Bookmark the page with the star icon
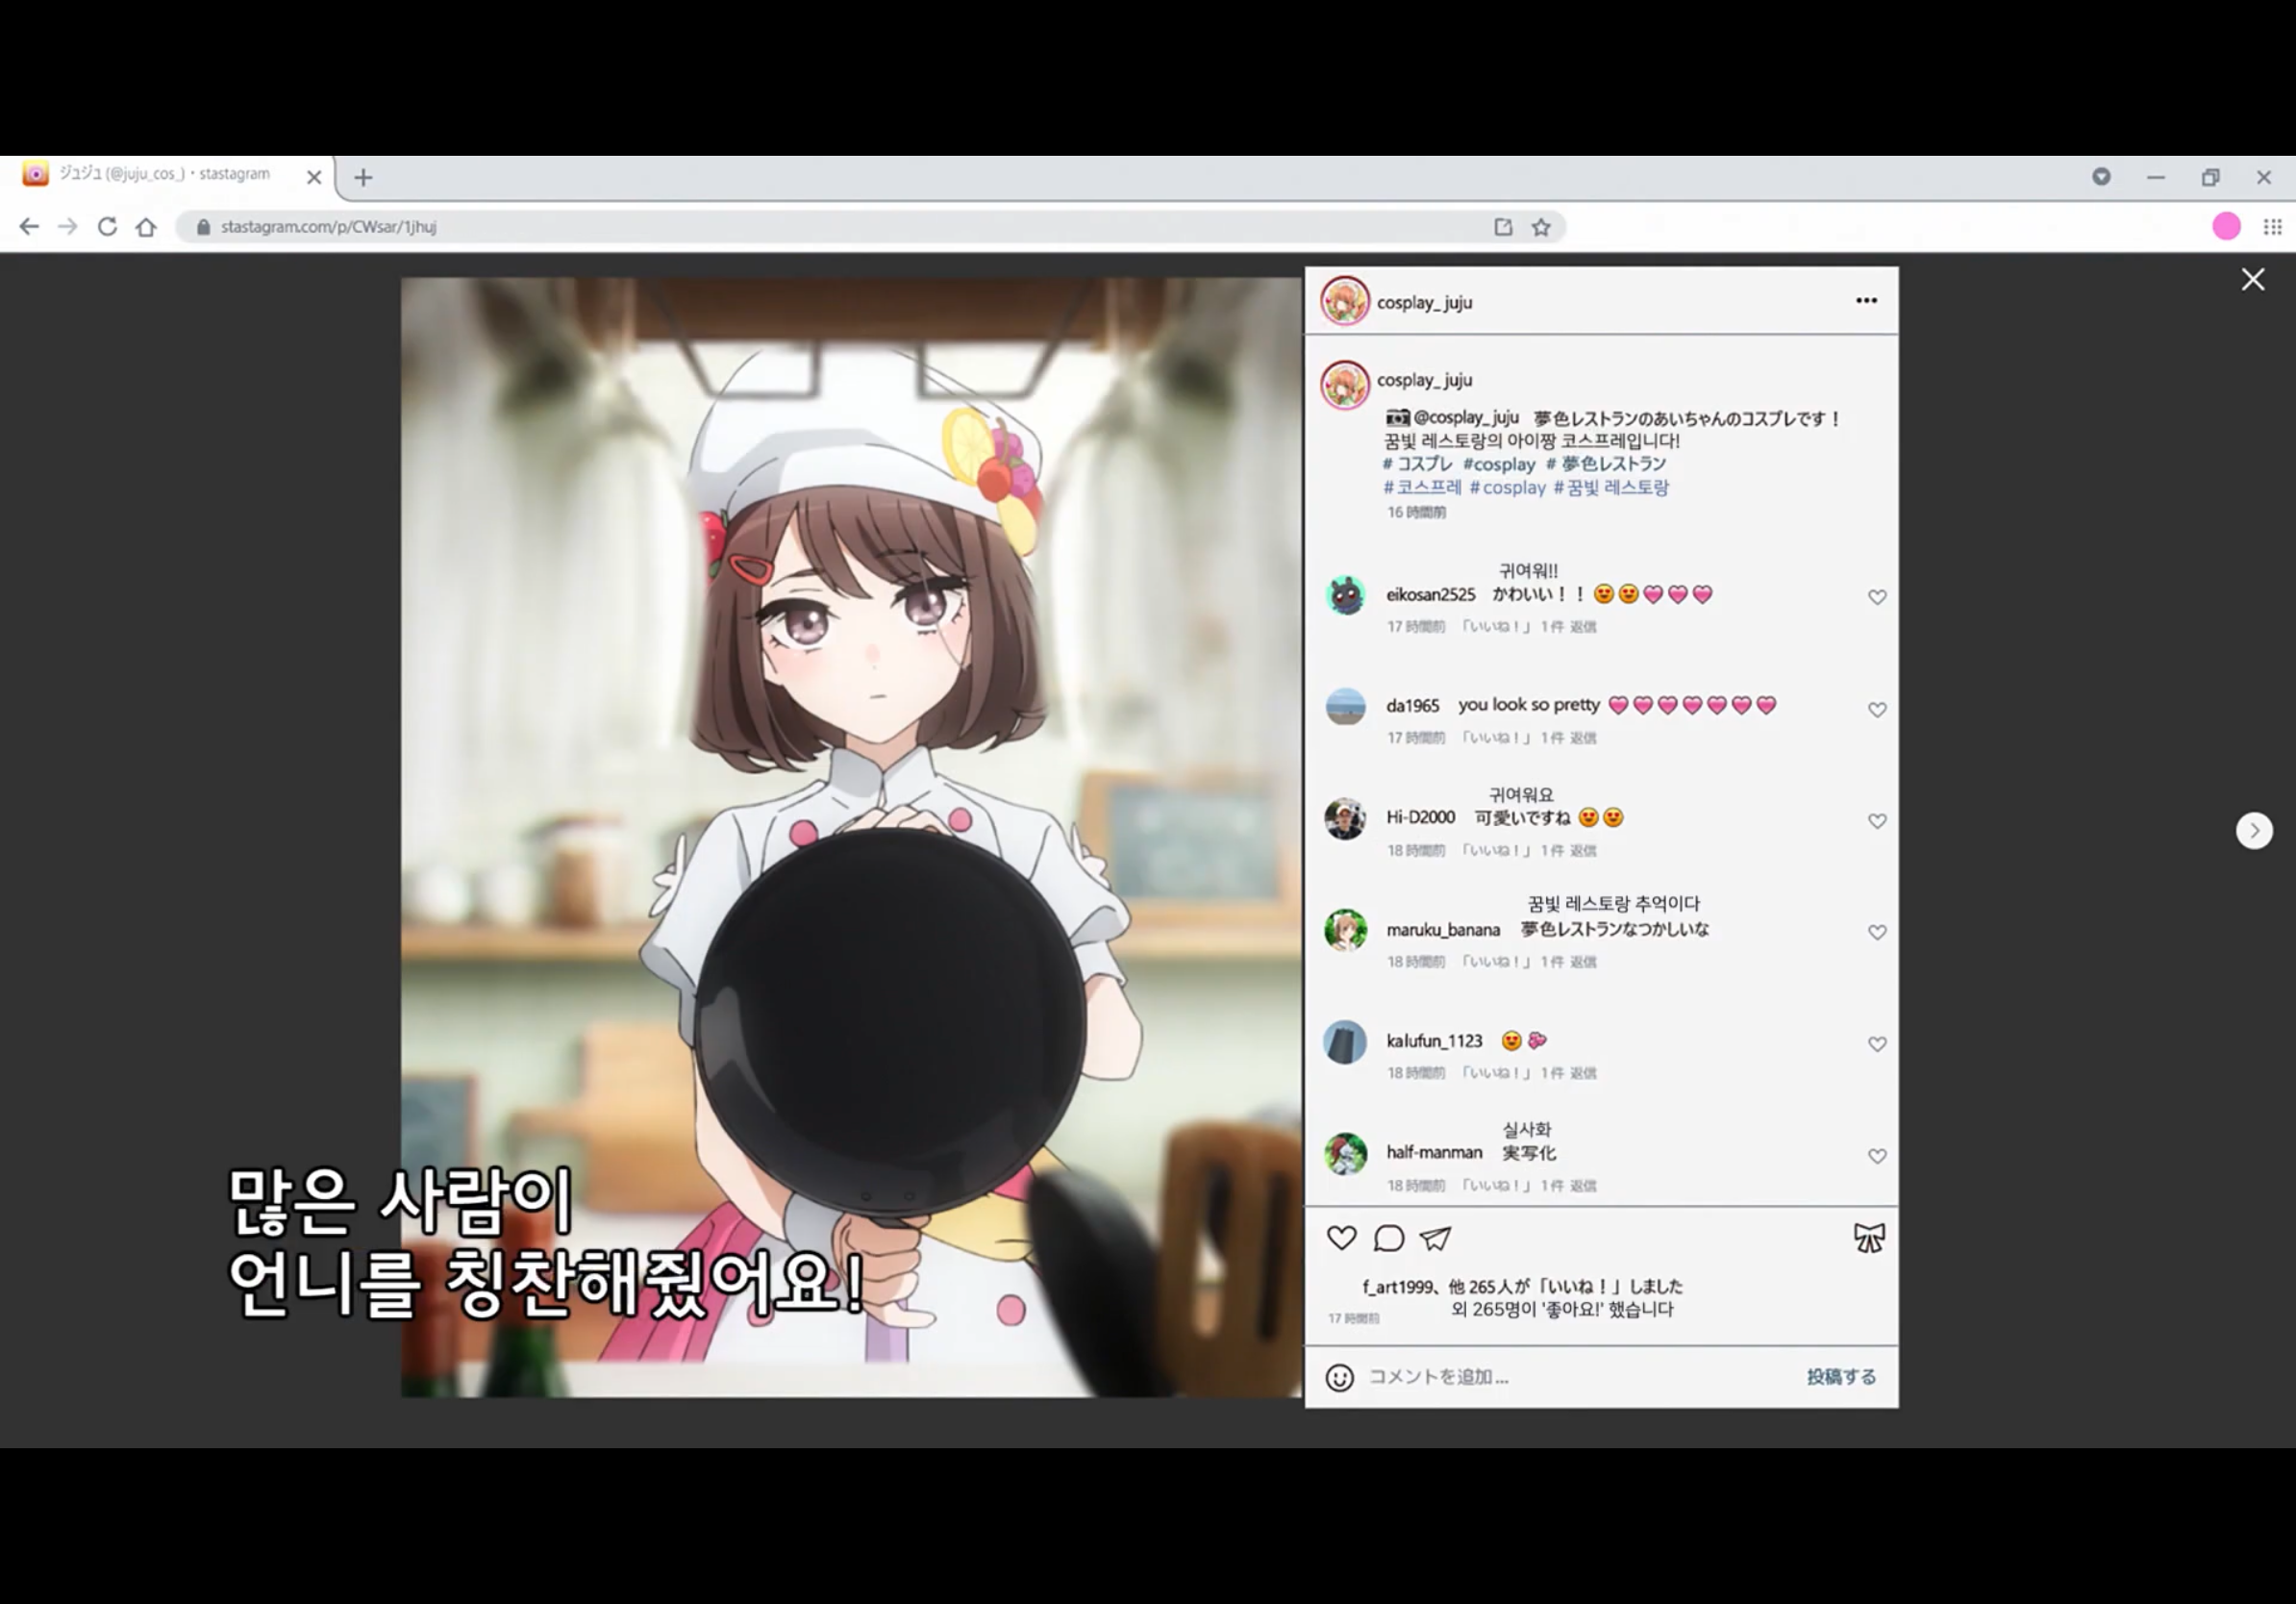 tap(1541, 227)
